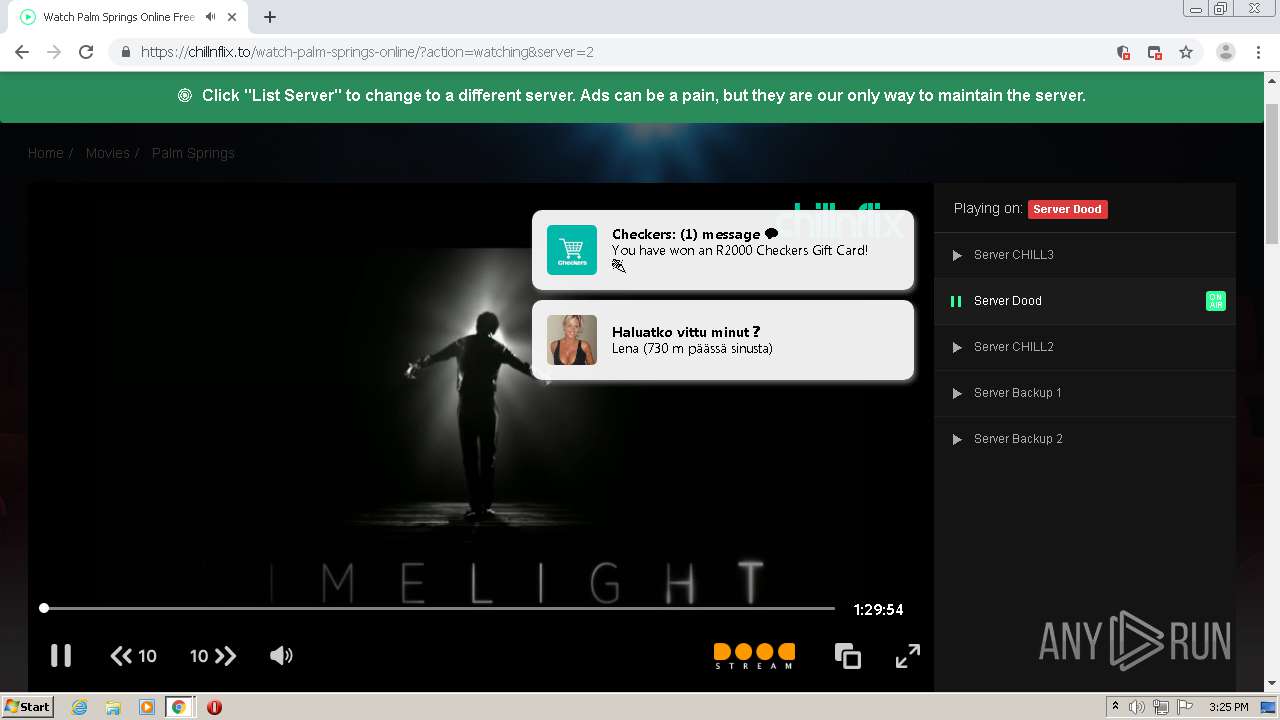The height and width of the screenshot is (720, 1280).
Task: Mute the video player volume
Action: (x=281, y=656)
